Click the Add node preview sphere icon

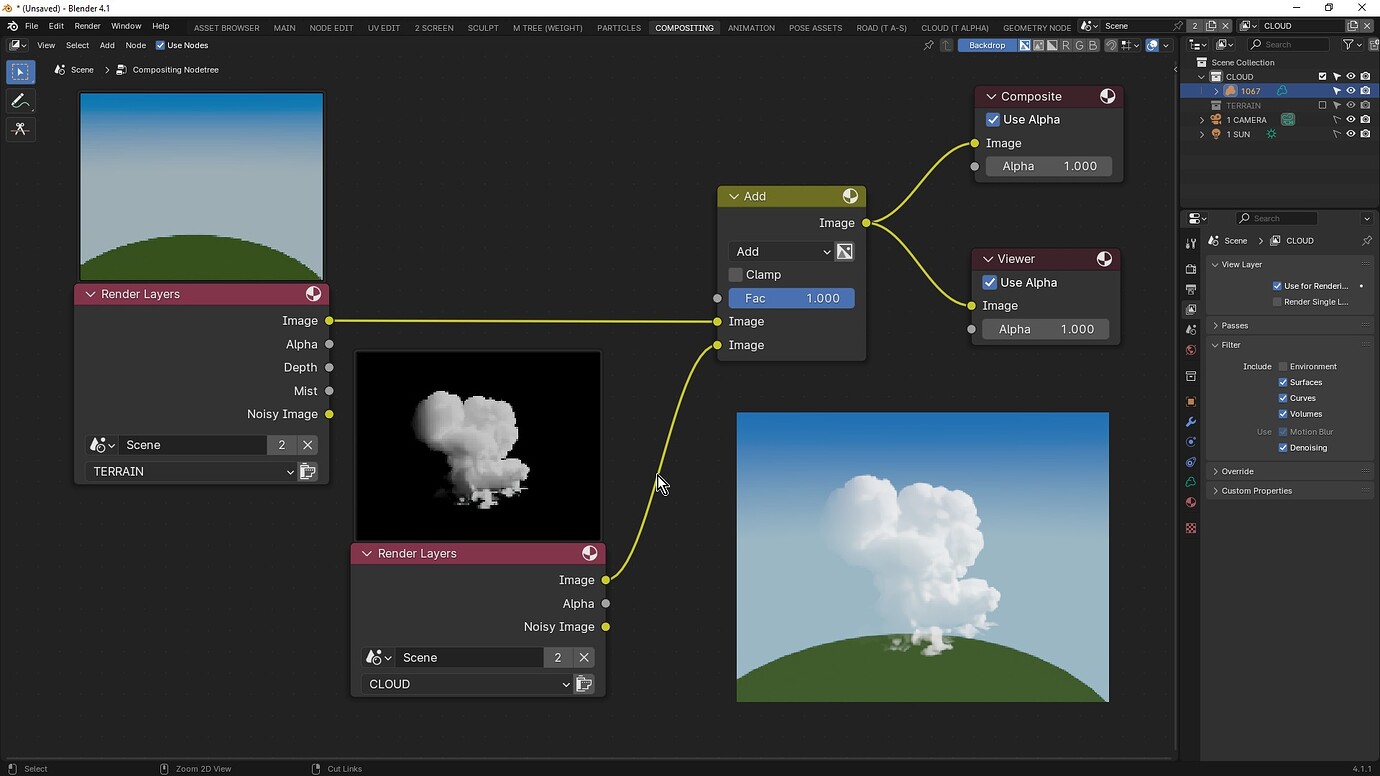click(x=849, y=196)
